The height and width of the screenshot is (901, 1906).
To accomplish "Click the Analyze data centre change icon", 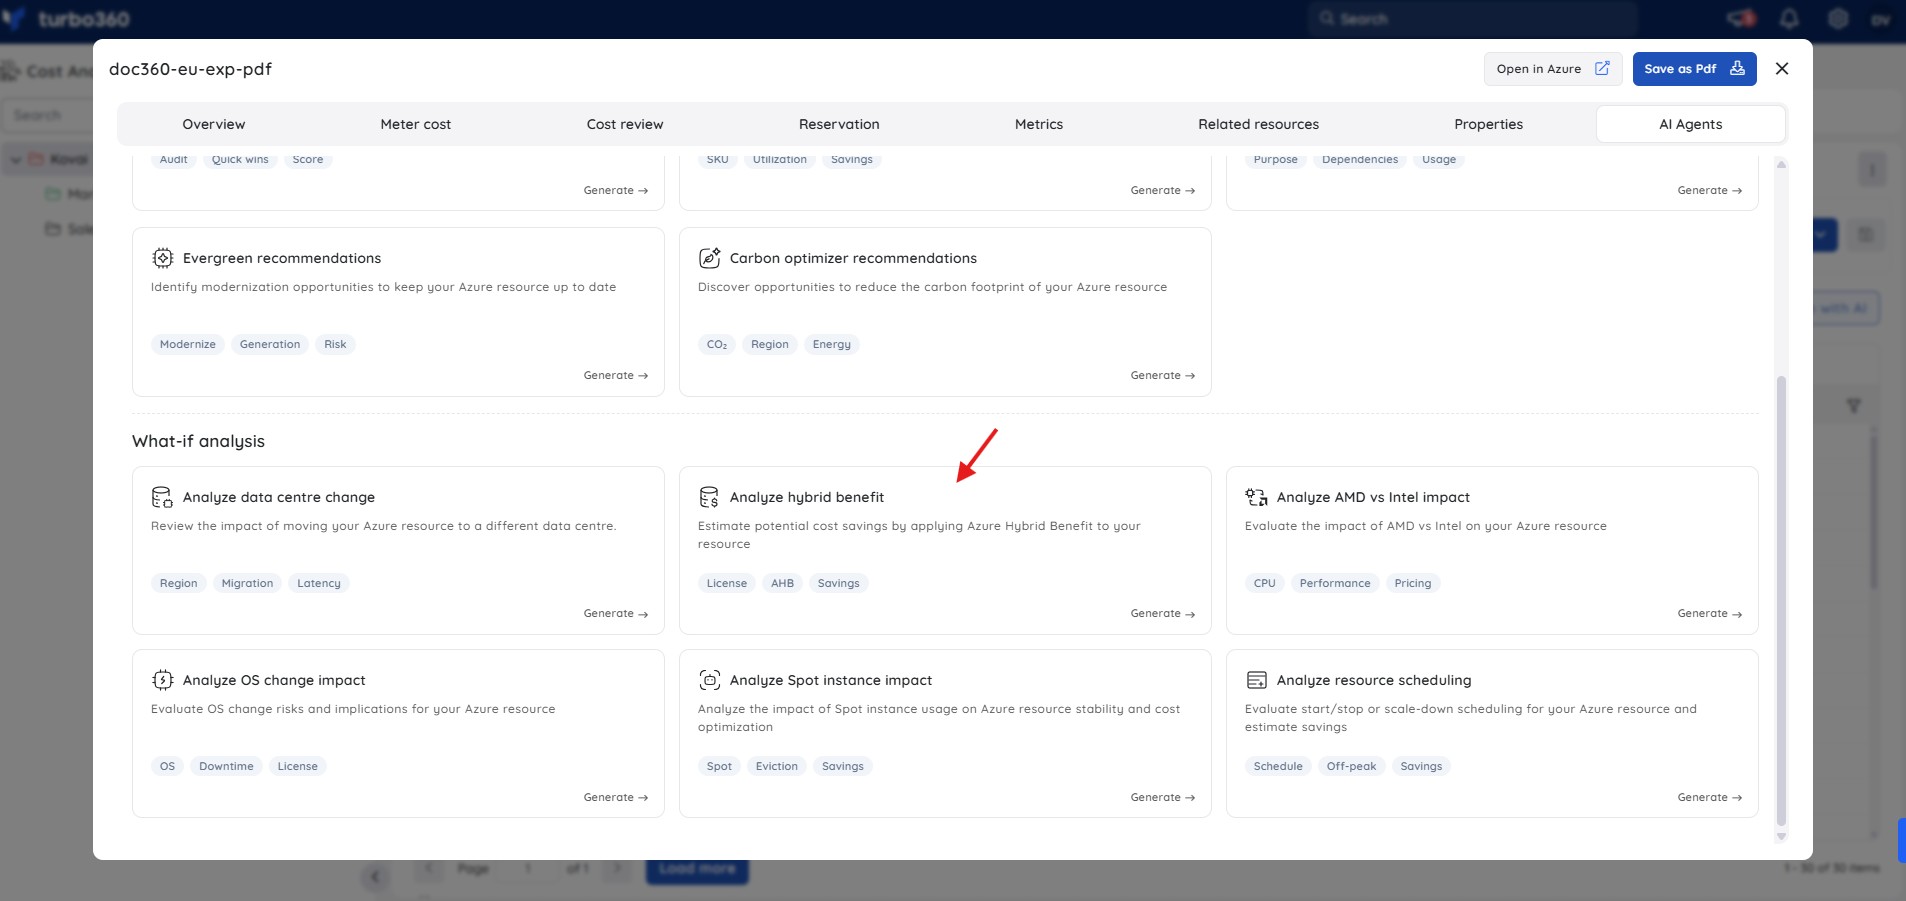I will [x=162, y=497].
